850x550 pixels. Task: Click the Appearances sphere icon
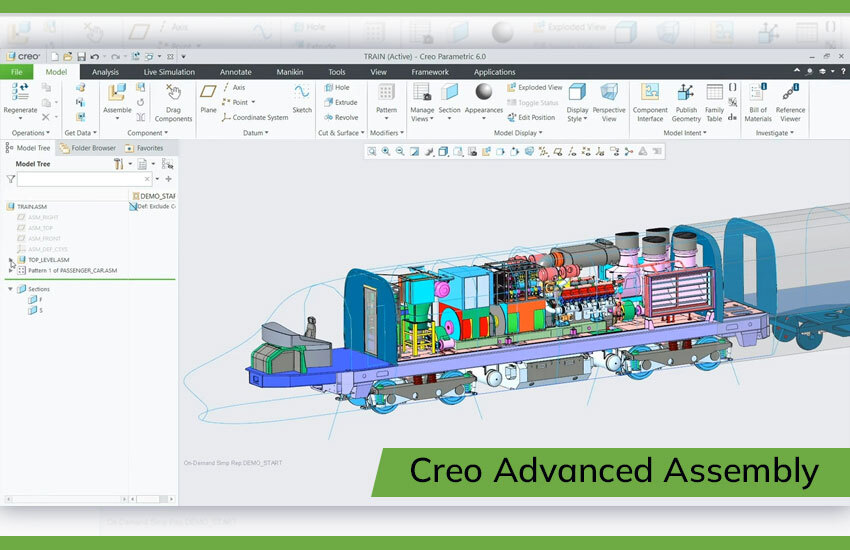tap(484, 92)
